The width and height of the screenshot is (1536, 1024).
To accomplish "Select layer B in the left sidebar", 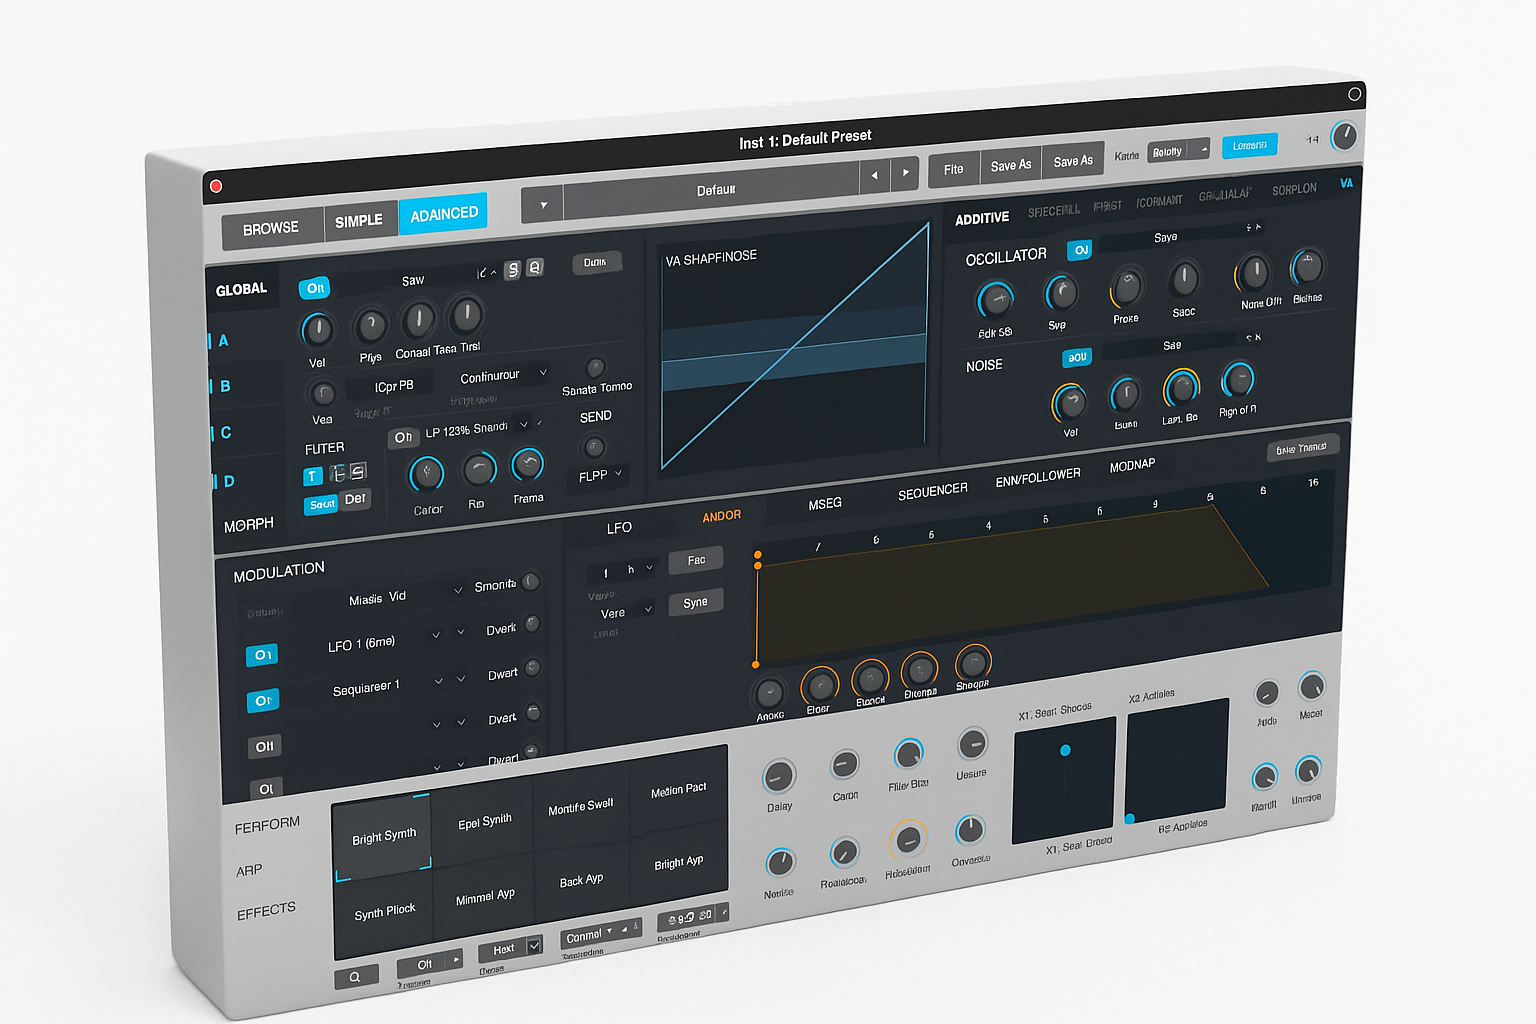I will 225,386.
